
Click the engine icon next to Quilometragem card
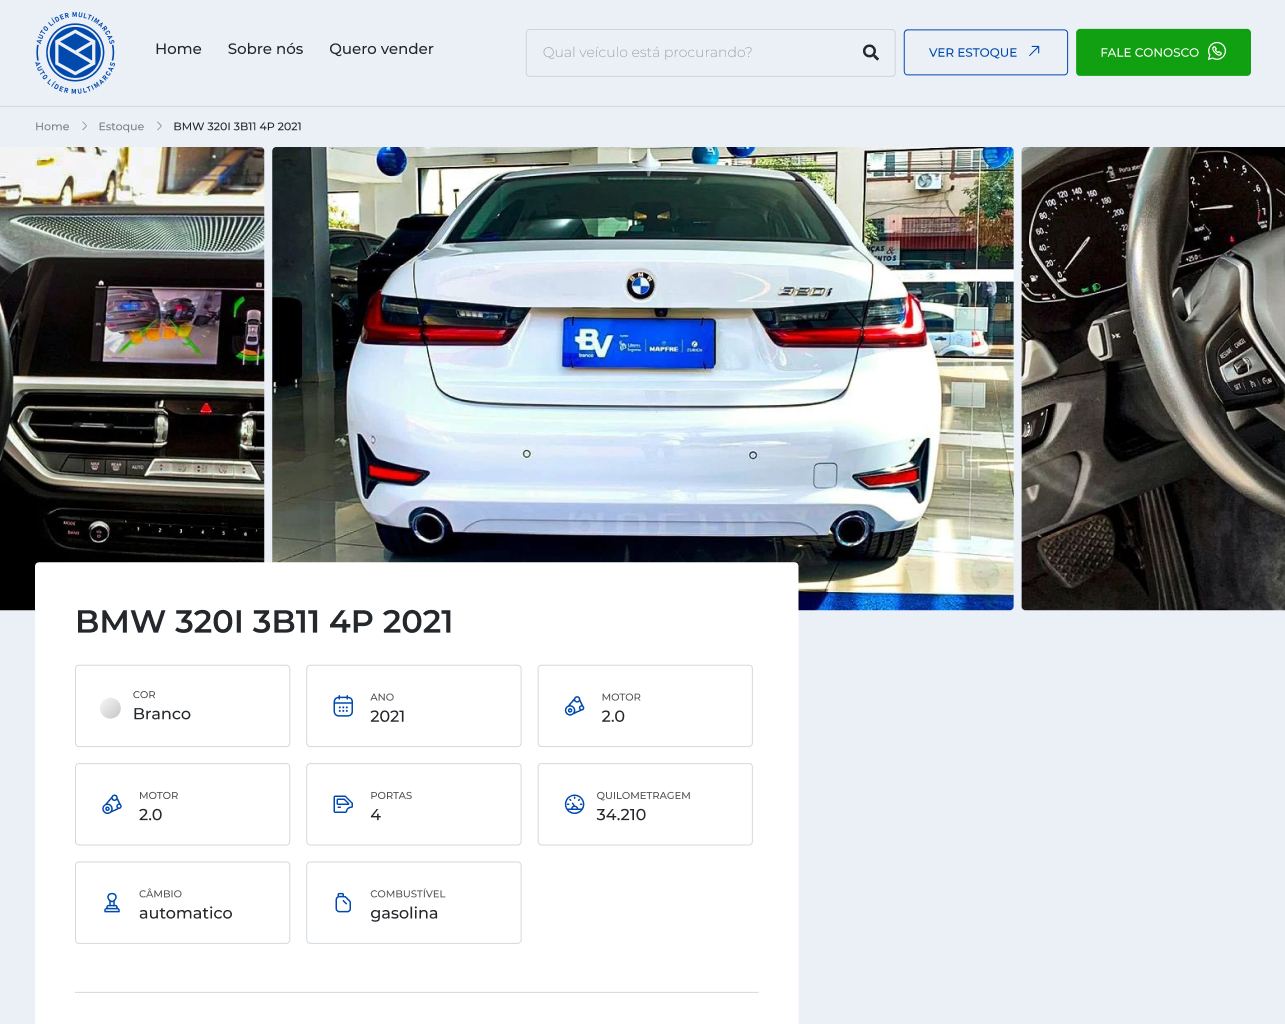click(x=574, y=706)
